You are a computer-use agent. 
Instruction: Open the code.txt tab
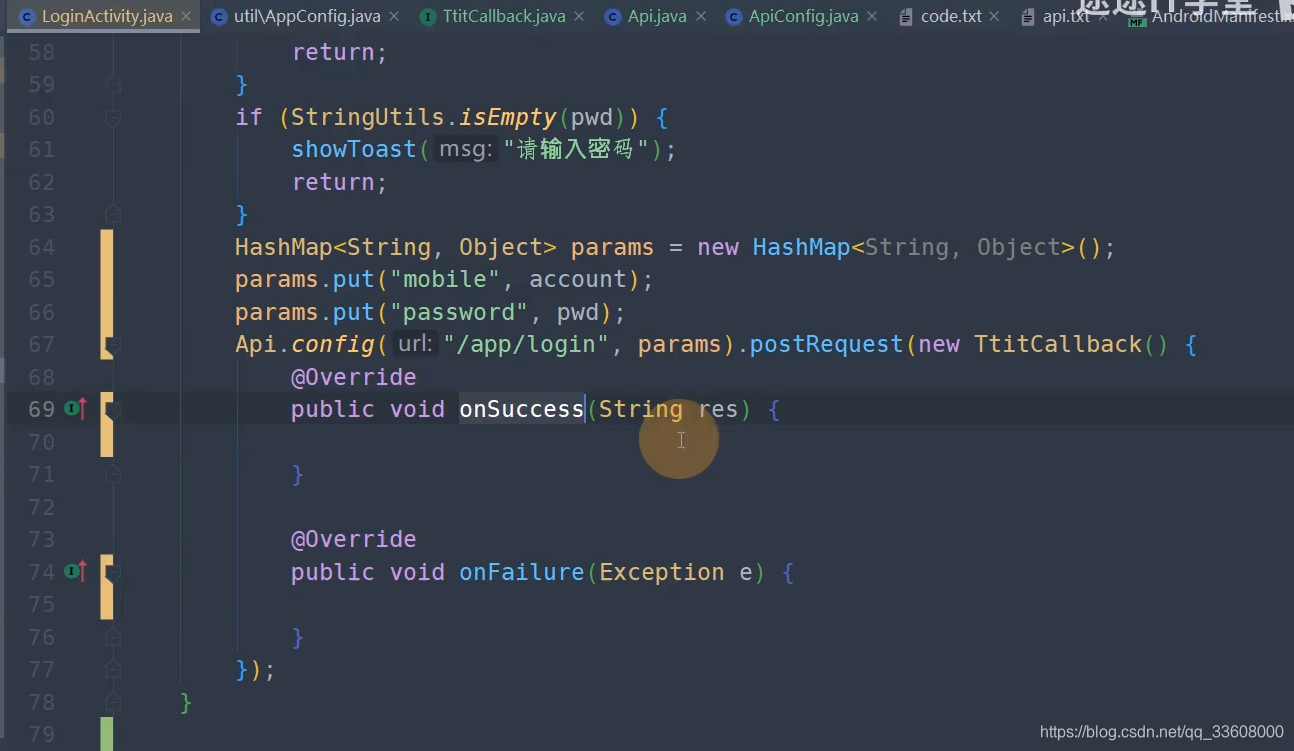point(951,17)
